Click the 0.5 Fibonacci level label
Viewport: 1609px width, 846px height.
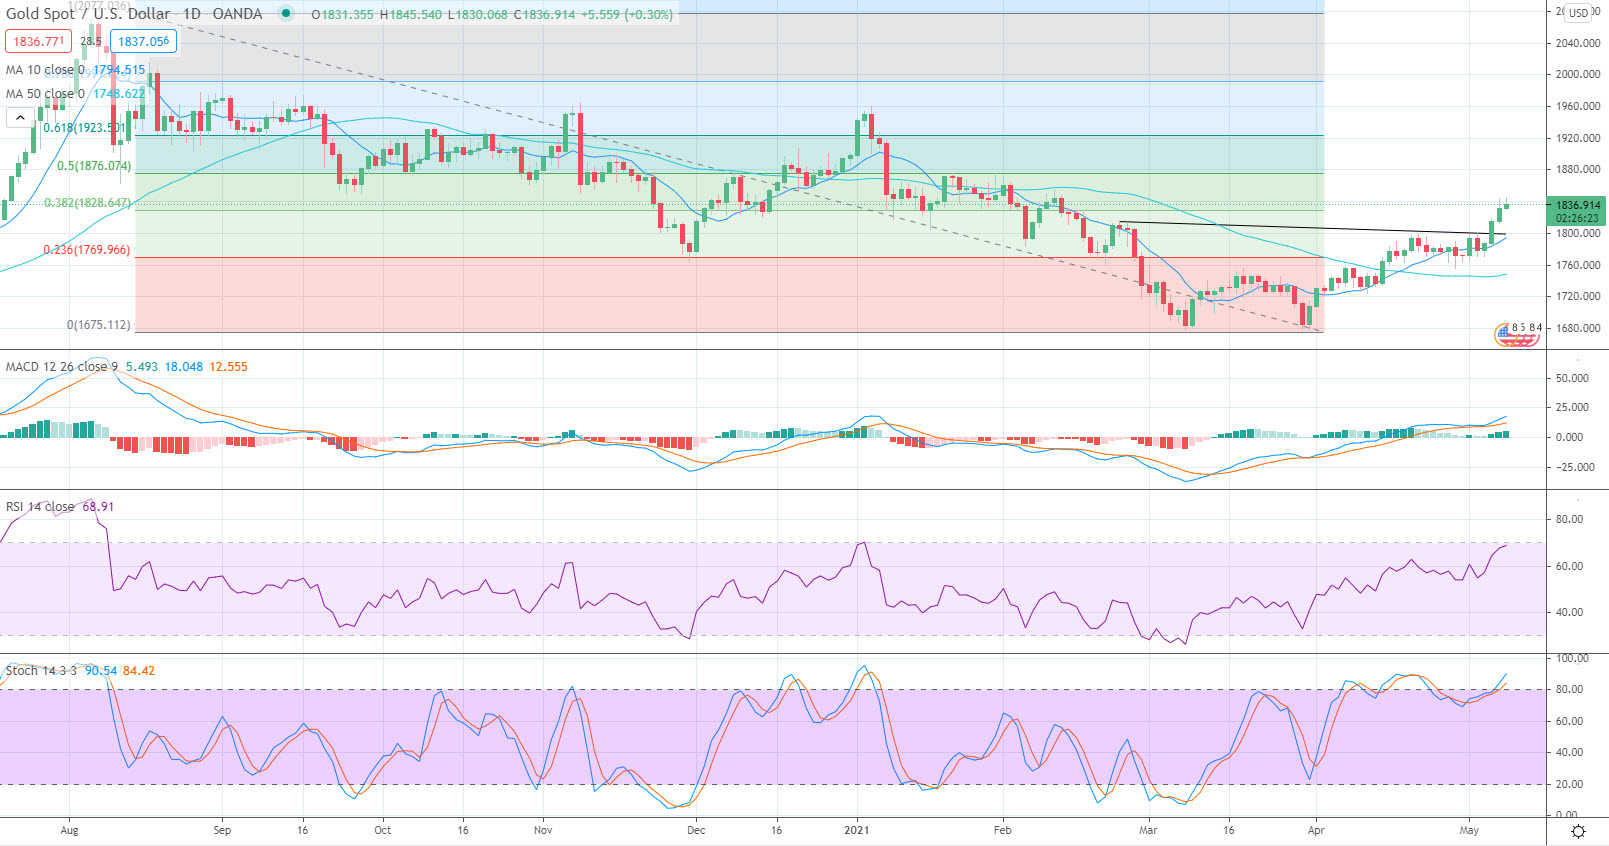click(93, 166)
